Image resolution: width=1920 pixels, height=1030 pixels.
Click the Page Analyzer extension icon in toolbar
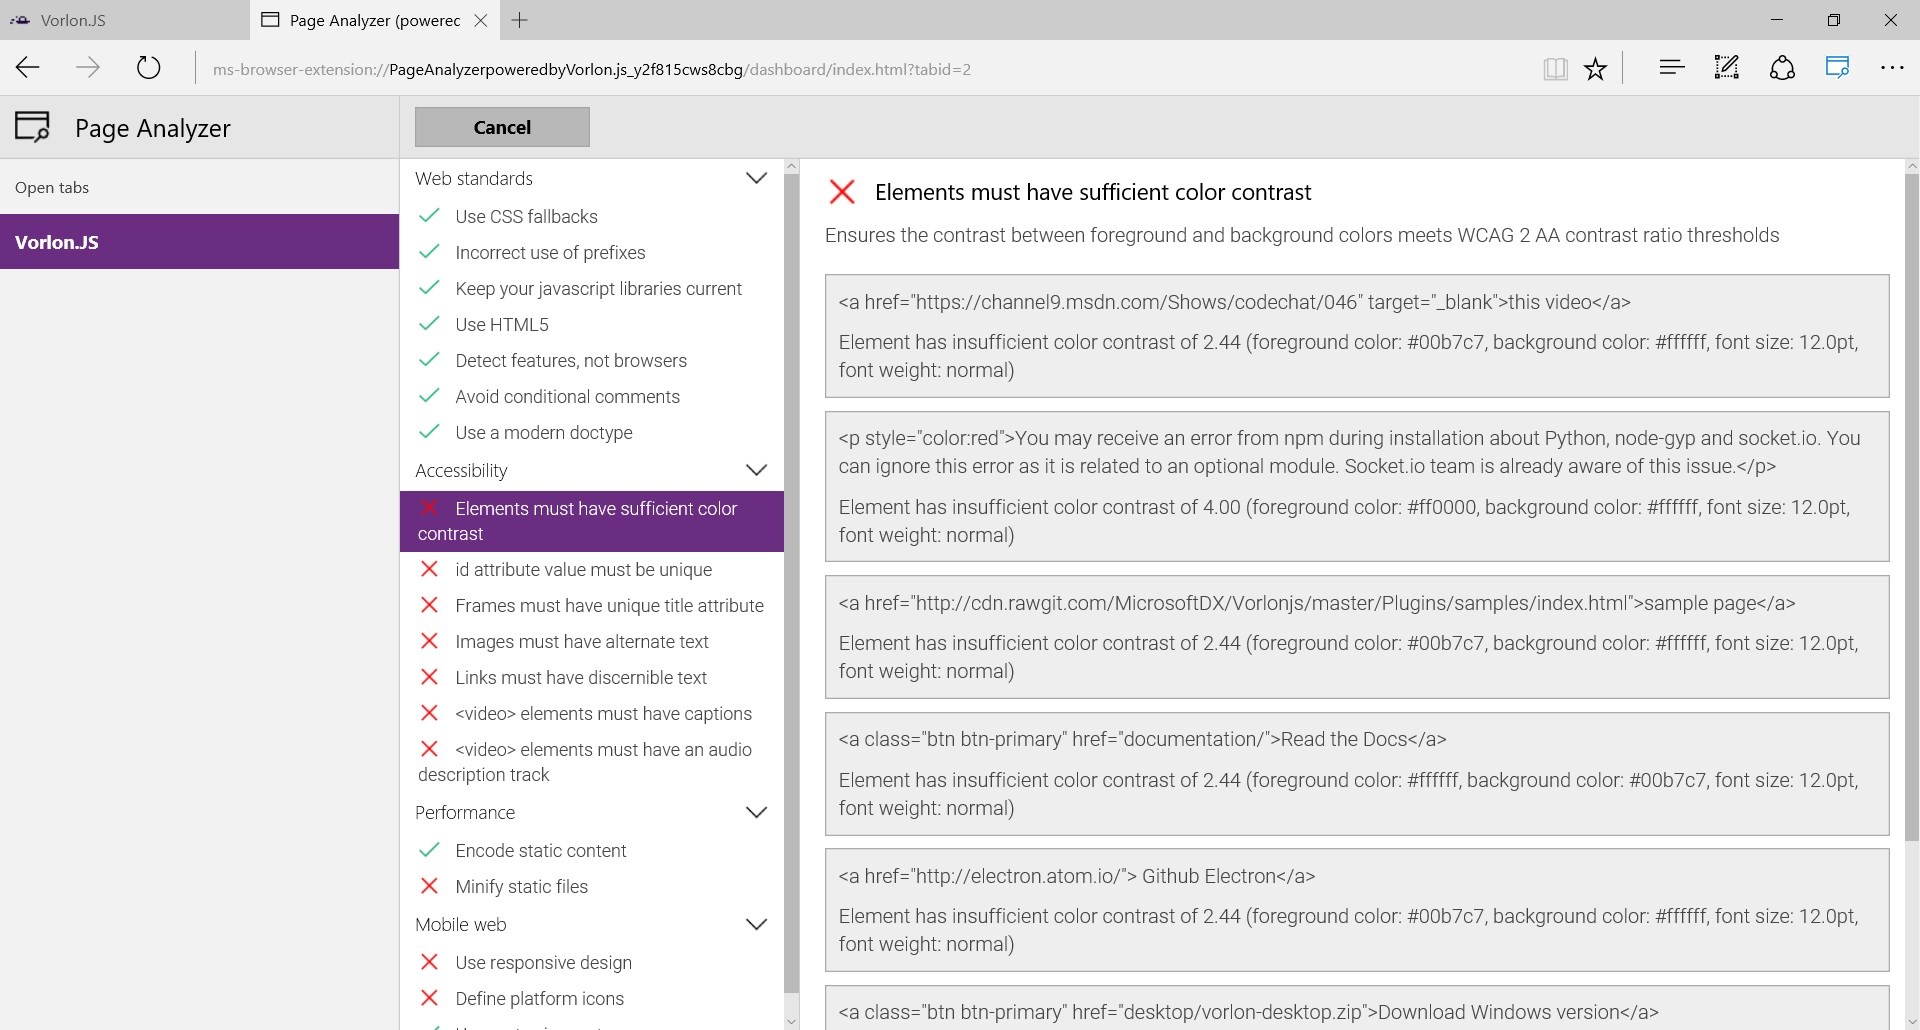(1837, 67)
